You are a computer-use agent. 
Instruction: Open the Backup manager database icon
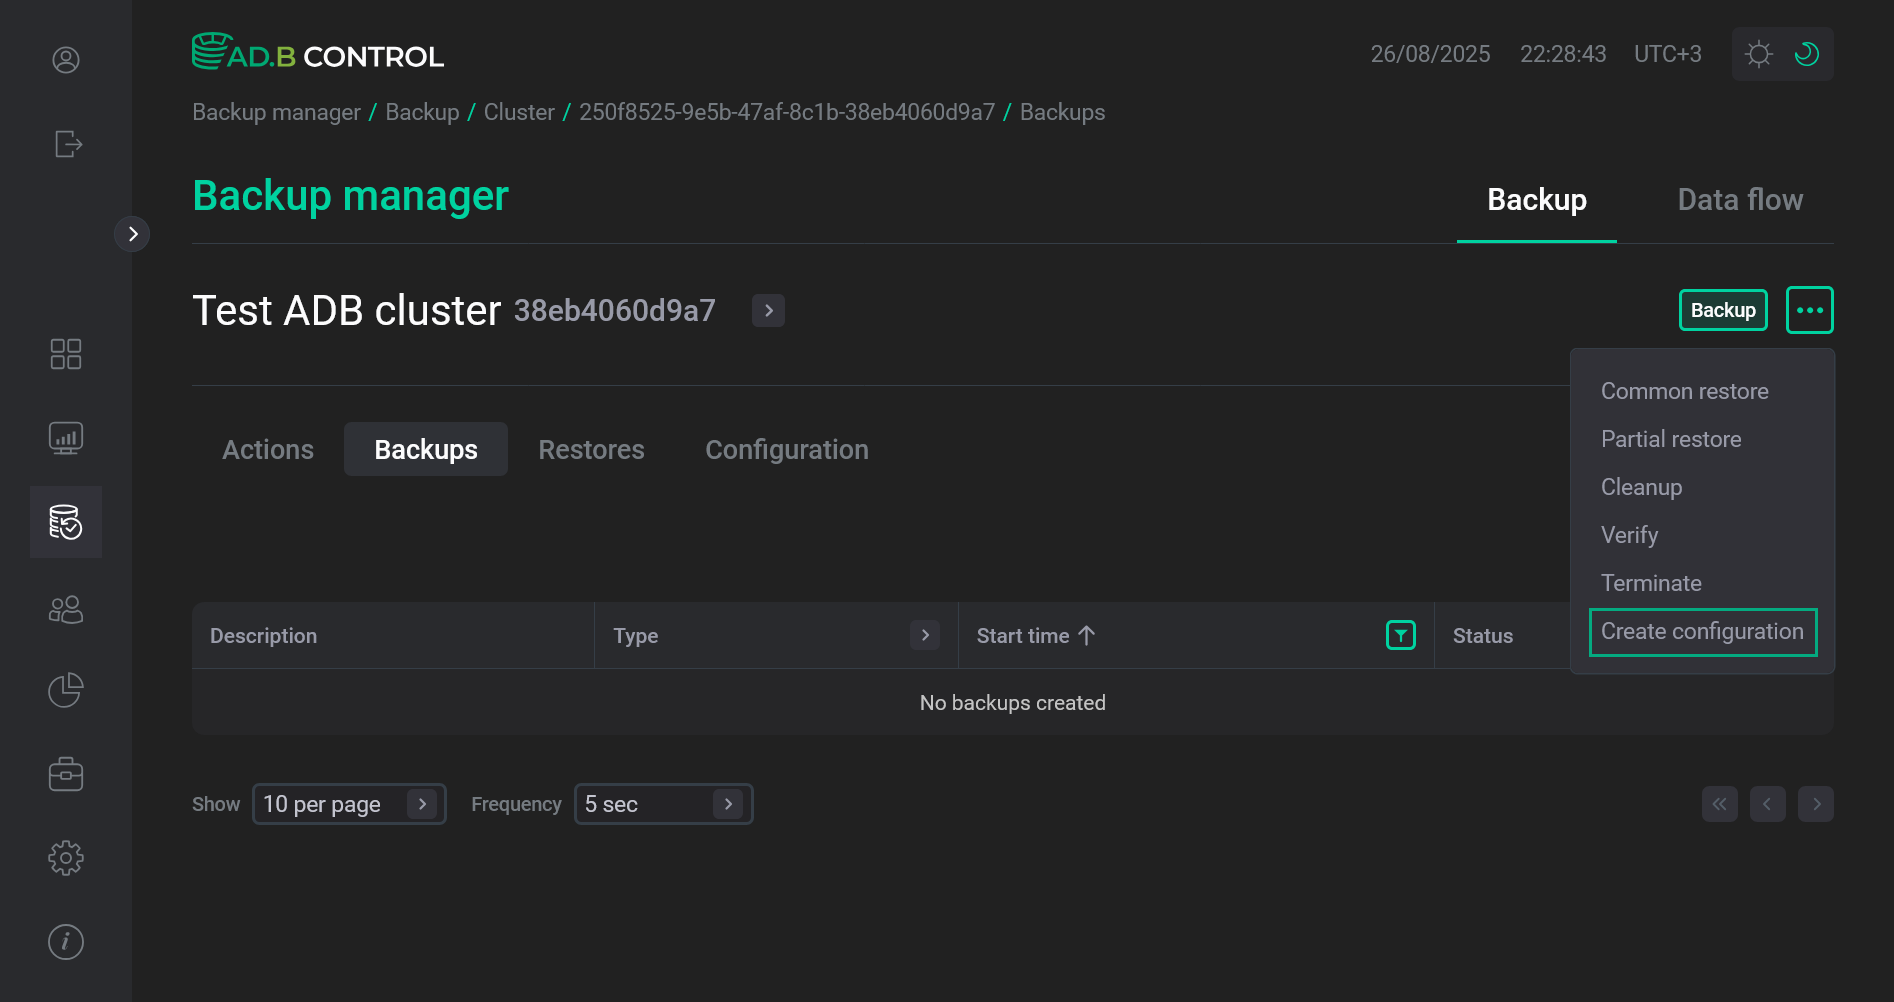point(65,521)
